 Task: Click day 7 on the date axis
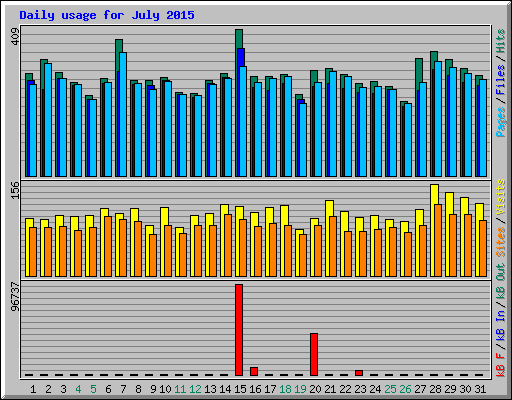coord(123,389)
